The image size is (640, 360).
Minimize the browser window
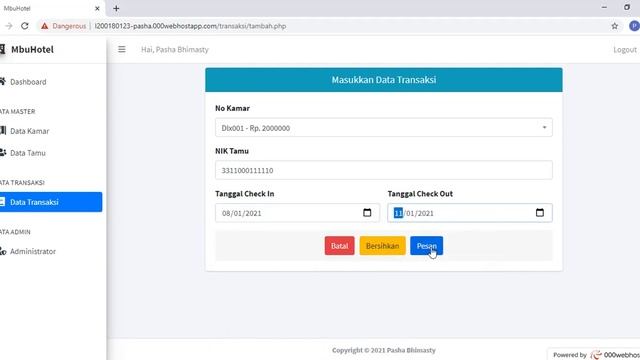tap(604, 7)
